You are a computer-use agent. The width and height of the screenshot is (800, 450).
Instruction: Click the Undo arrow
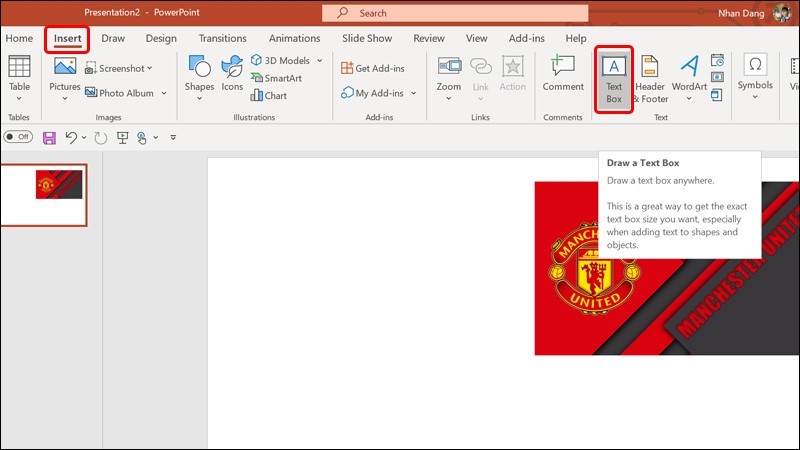click(x=71, y=137)
